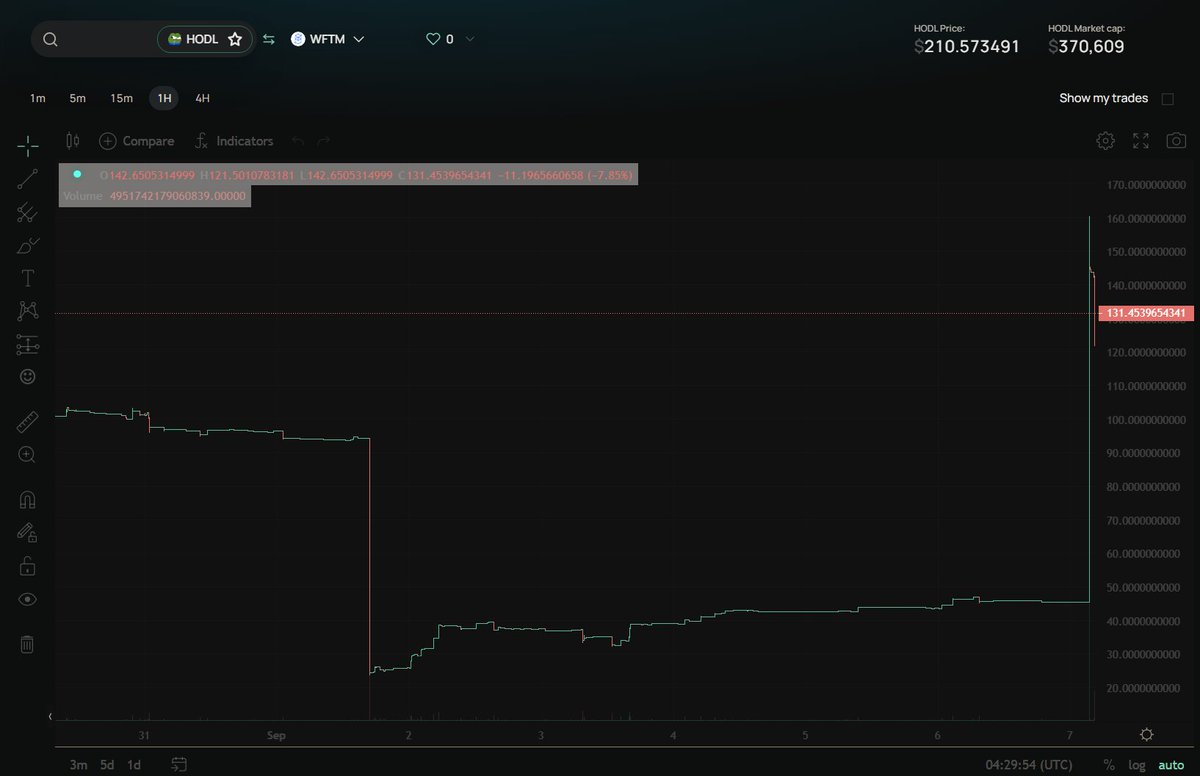Image resolution: width=1200 pixels, height=776 pixels.
Task: Select the pitchfork drawing tool
Action: [28, 212]
